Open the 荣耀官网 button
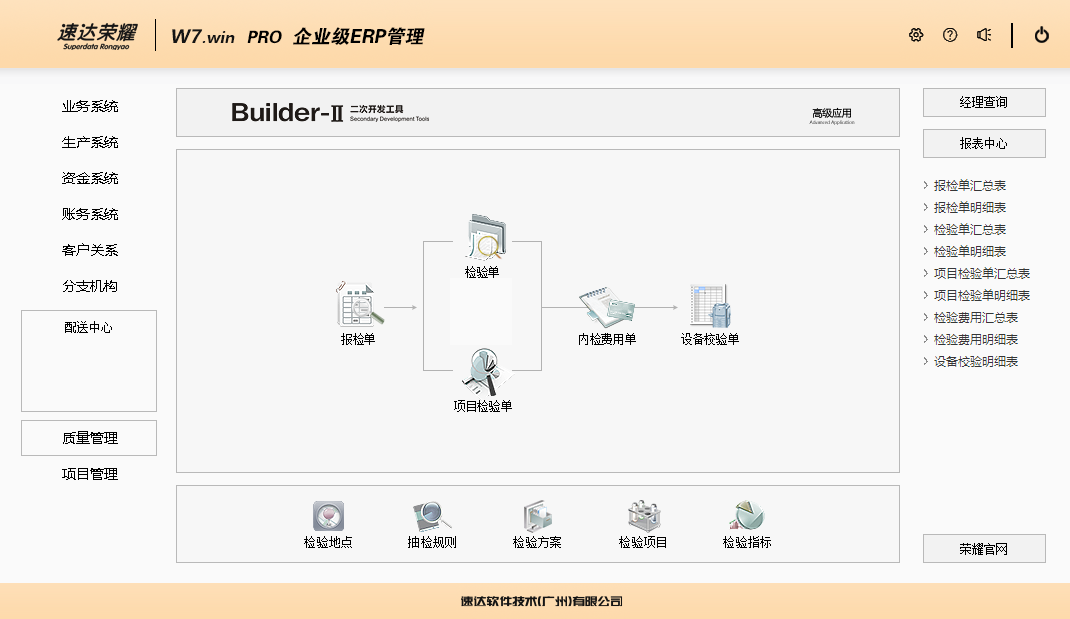 [984, 548]
